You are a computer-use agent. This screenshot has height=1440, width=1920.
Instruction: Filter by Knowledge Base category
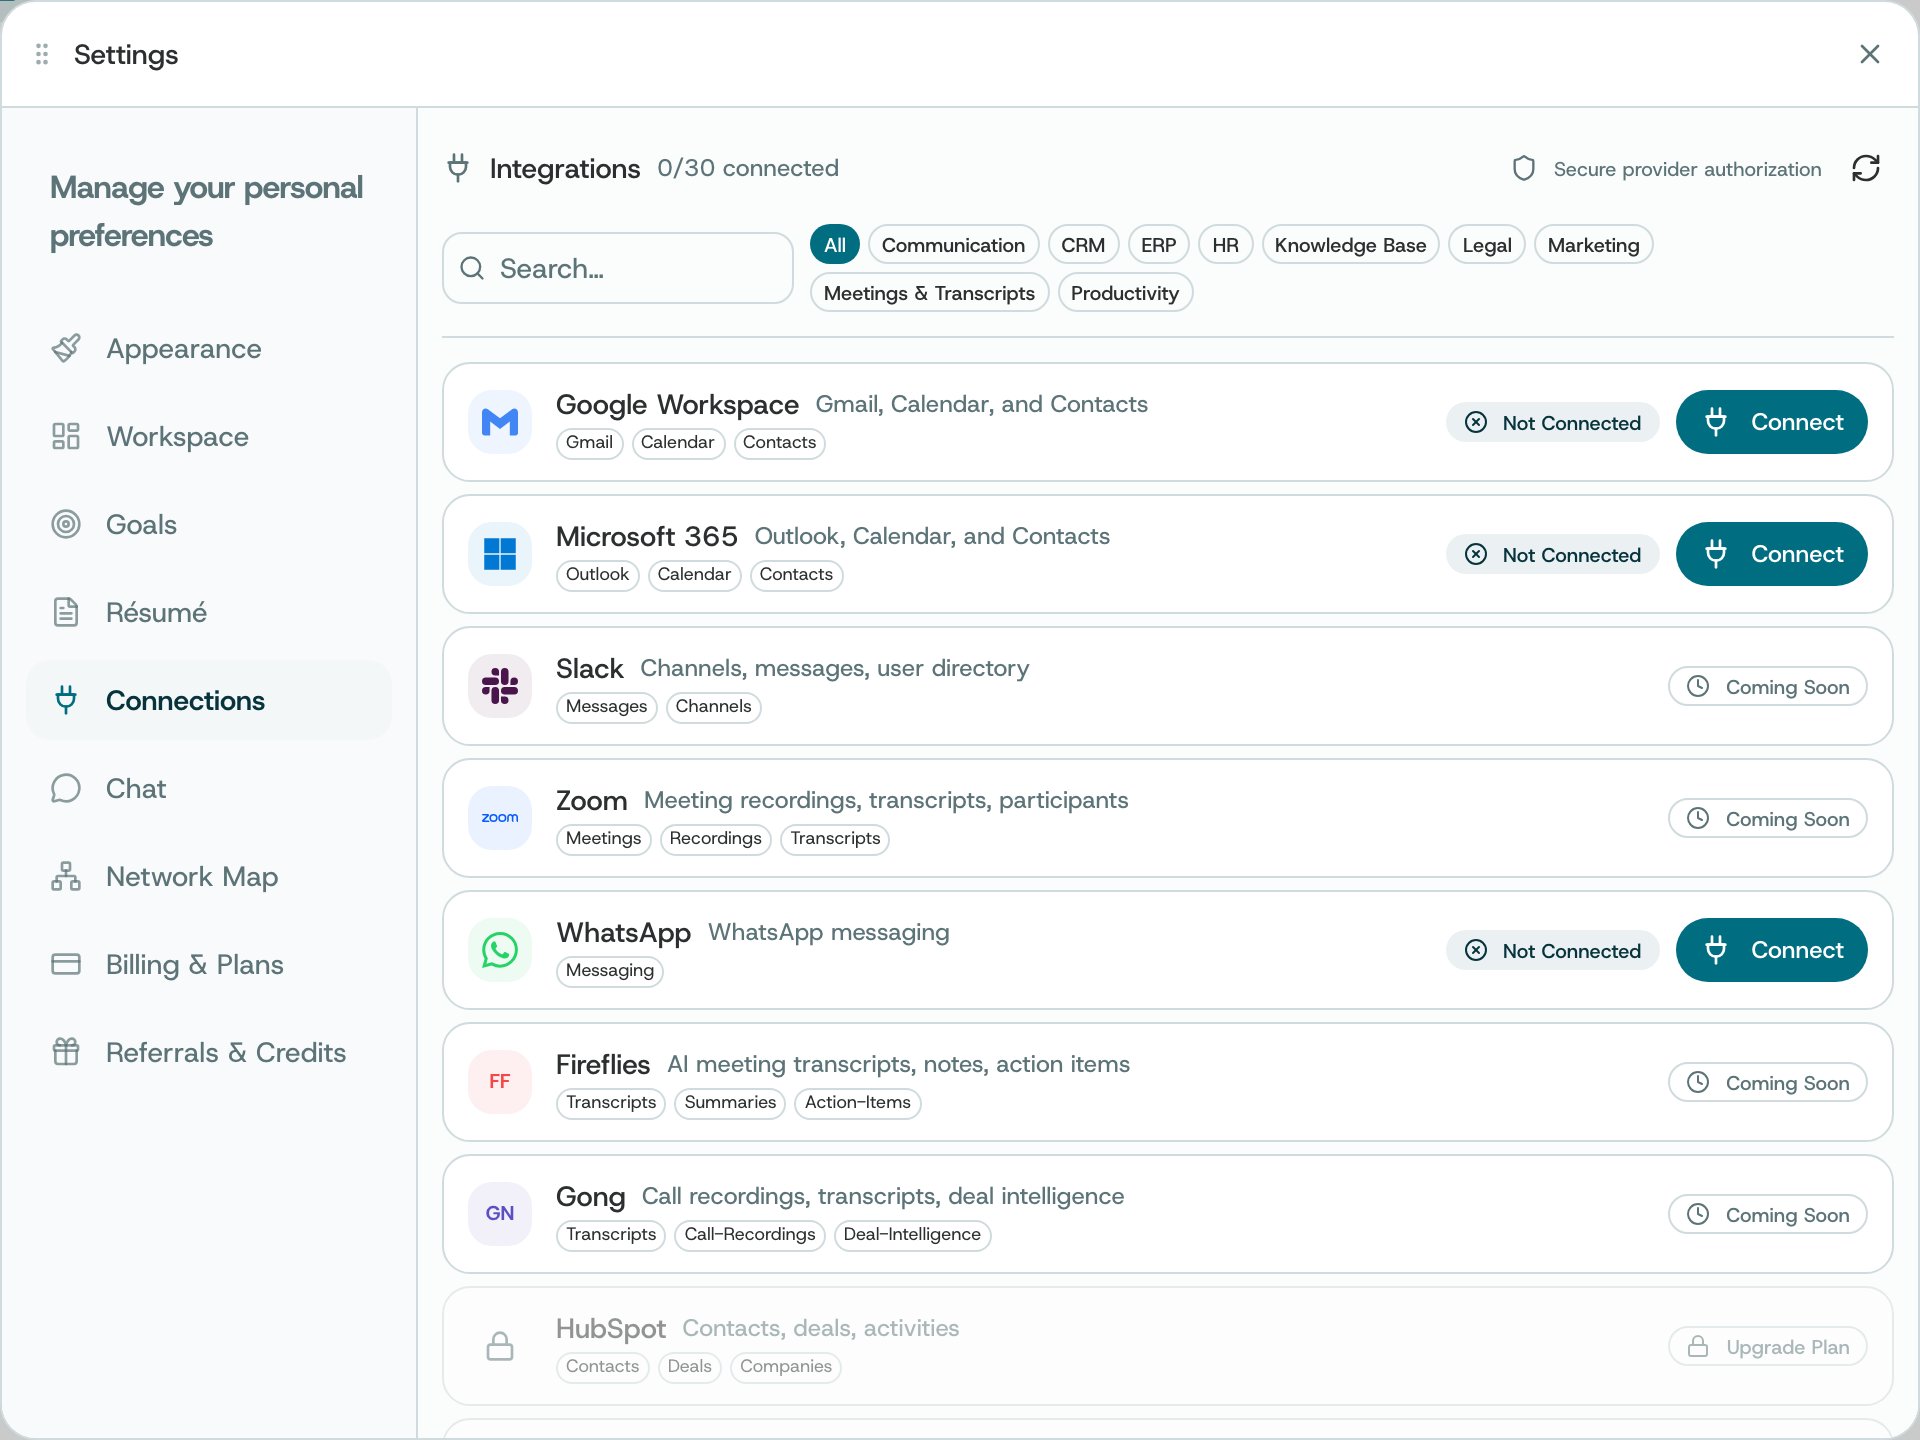1350,245
